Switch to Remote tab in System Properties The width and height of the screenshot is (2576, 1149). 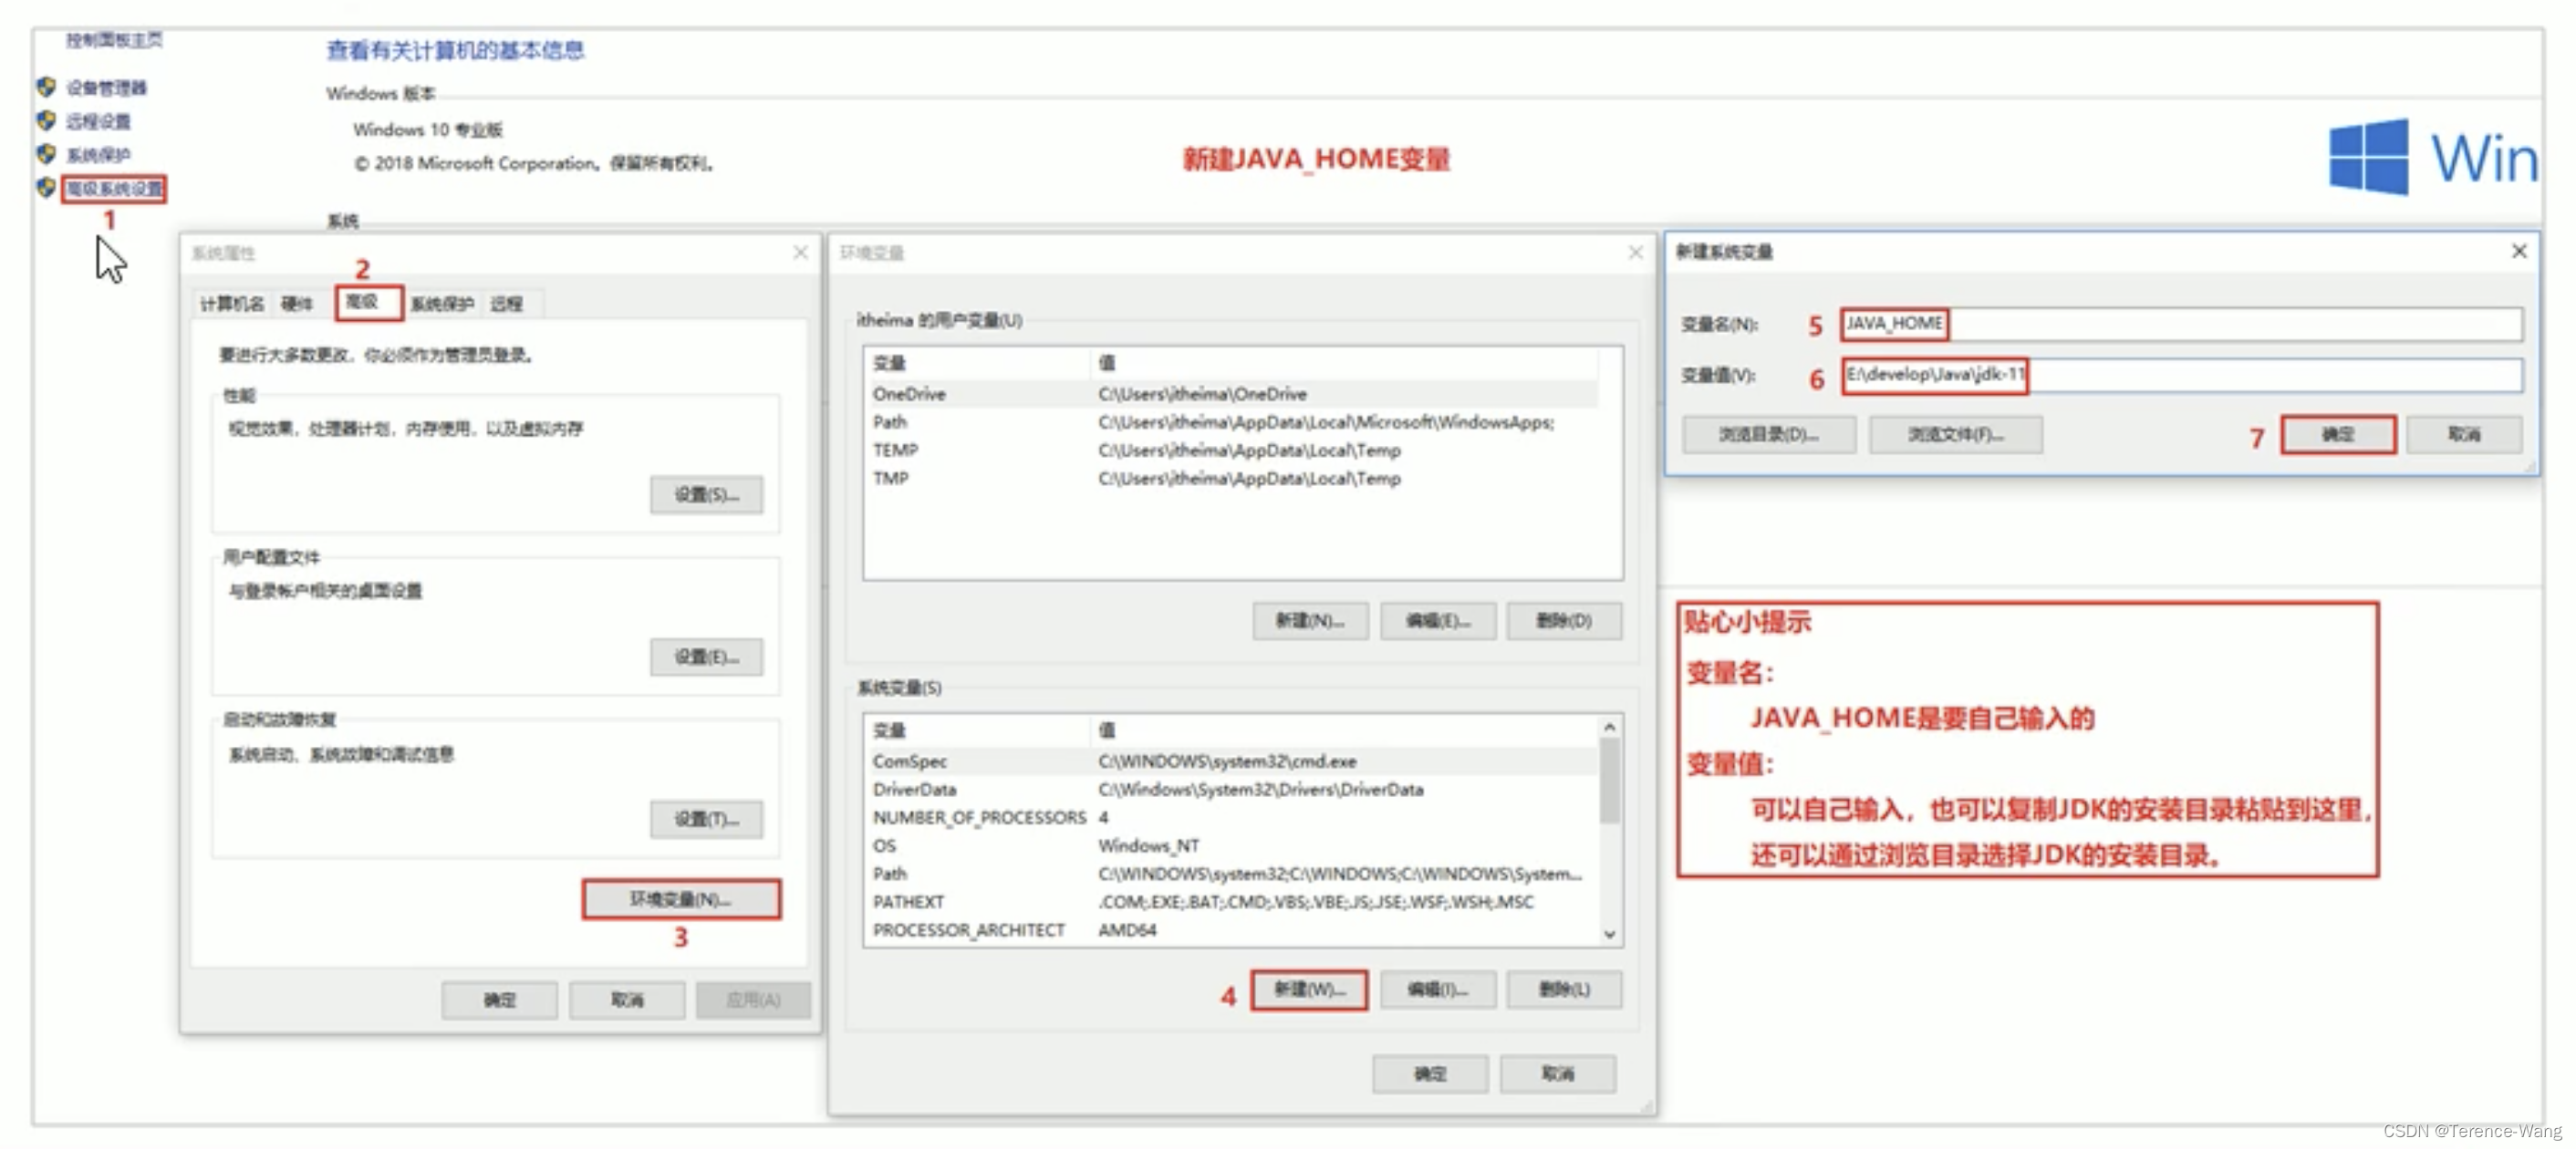(x=507, y=303)
